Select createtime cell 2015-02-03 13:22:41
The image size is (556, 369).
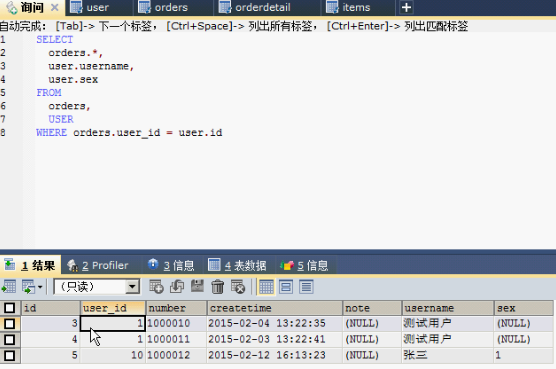point(275,340)
